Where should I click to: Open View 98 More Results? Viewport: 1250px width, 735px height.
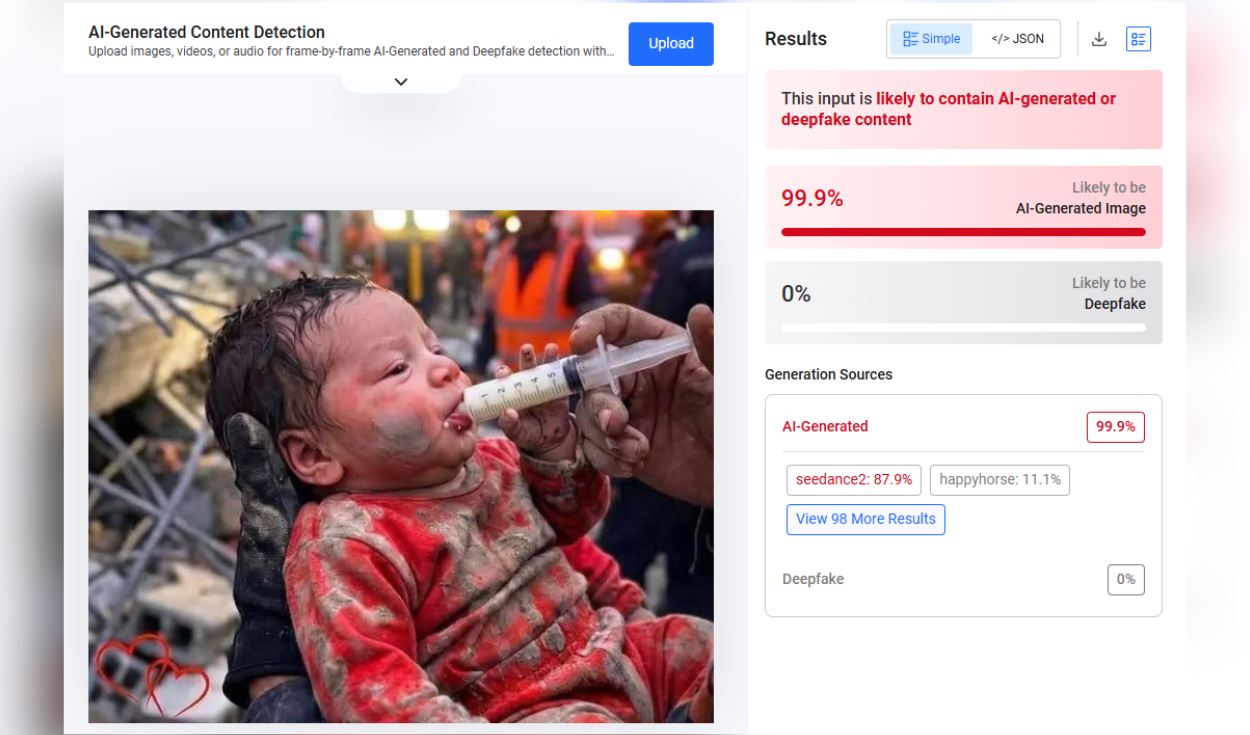[866, 519]
